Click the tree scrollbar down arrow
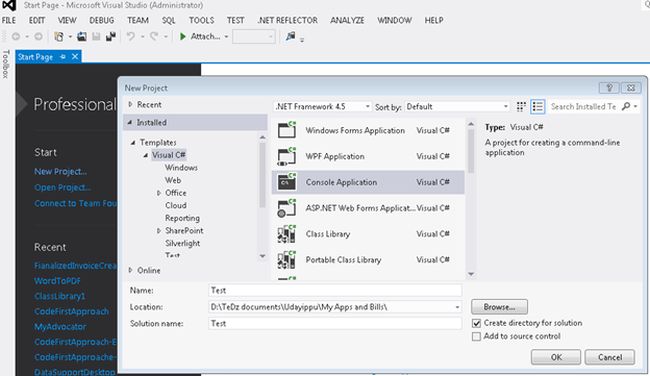 coord(262,256)
